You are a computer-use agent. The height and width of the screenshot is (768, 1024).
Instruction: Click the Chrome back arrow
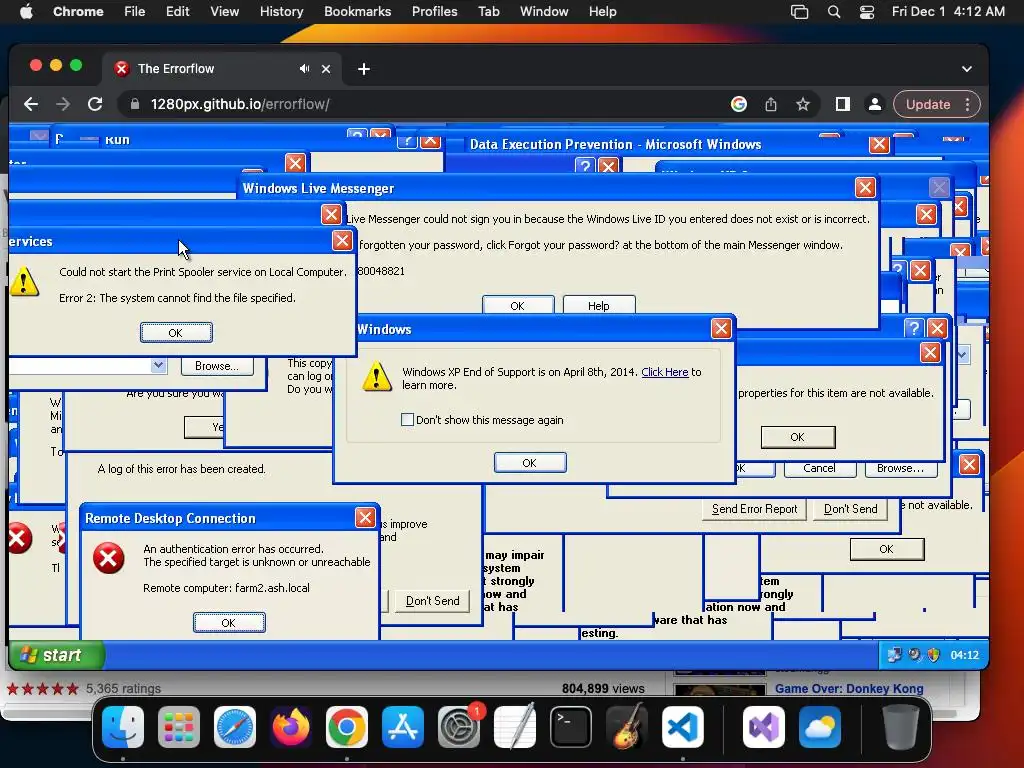tap(31, 104)
